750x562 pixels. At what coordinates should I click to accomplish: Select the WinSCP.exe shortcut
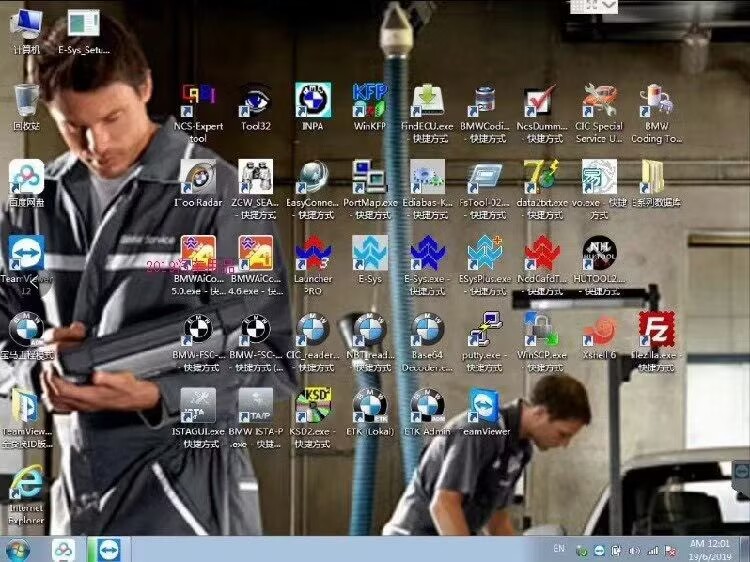click(x=542, y=329)
